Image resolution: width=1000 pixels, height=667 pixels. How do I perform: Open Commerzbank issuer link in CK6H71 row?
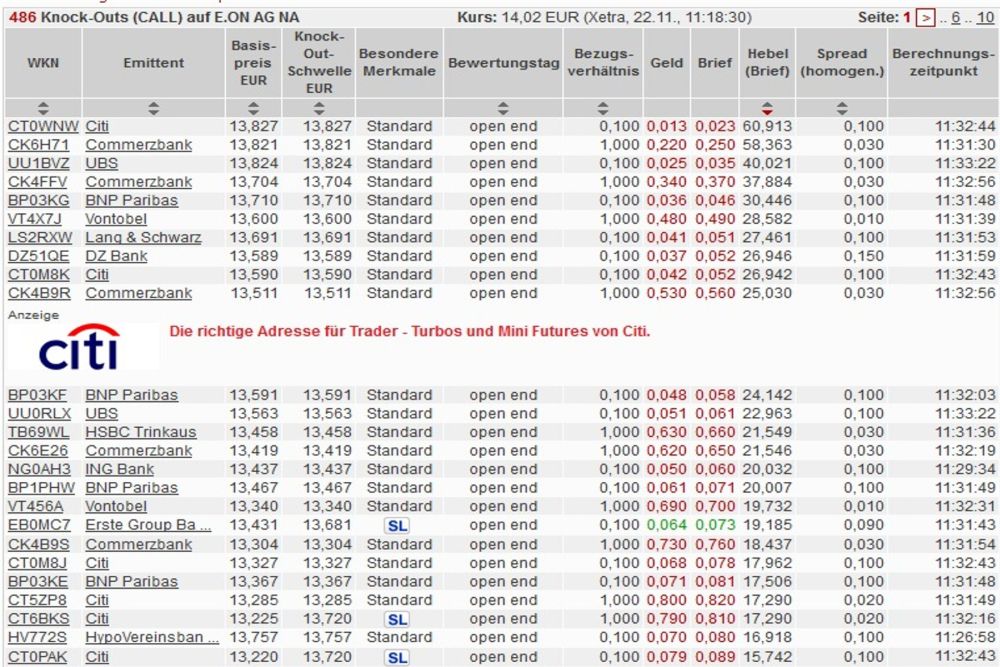138,145
